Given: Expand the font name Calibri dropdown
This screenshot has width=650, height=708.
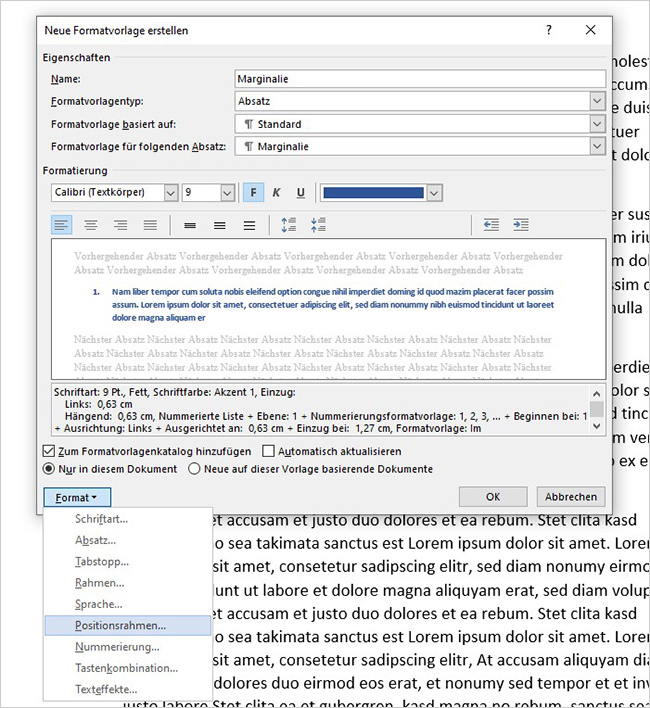Looking at the screenshot, I should pos(170,192).
